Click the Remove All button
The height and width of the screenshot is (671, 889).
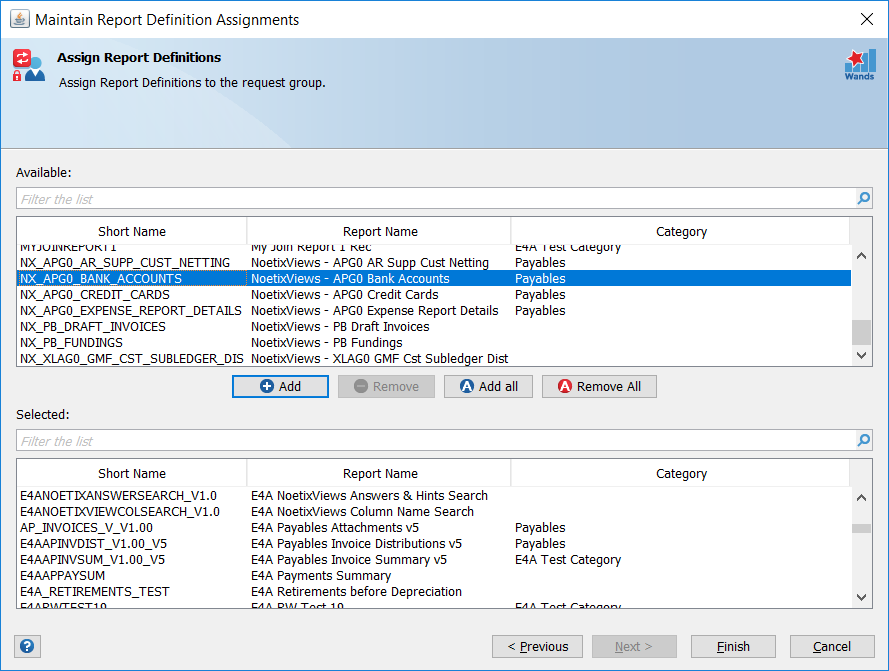[x=599, y=386]
